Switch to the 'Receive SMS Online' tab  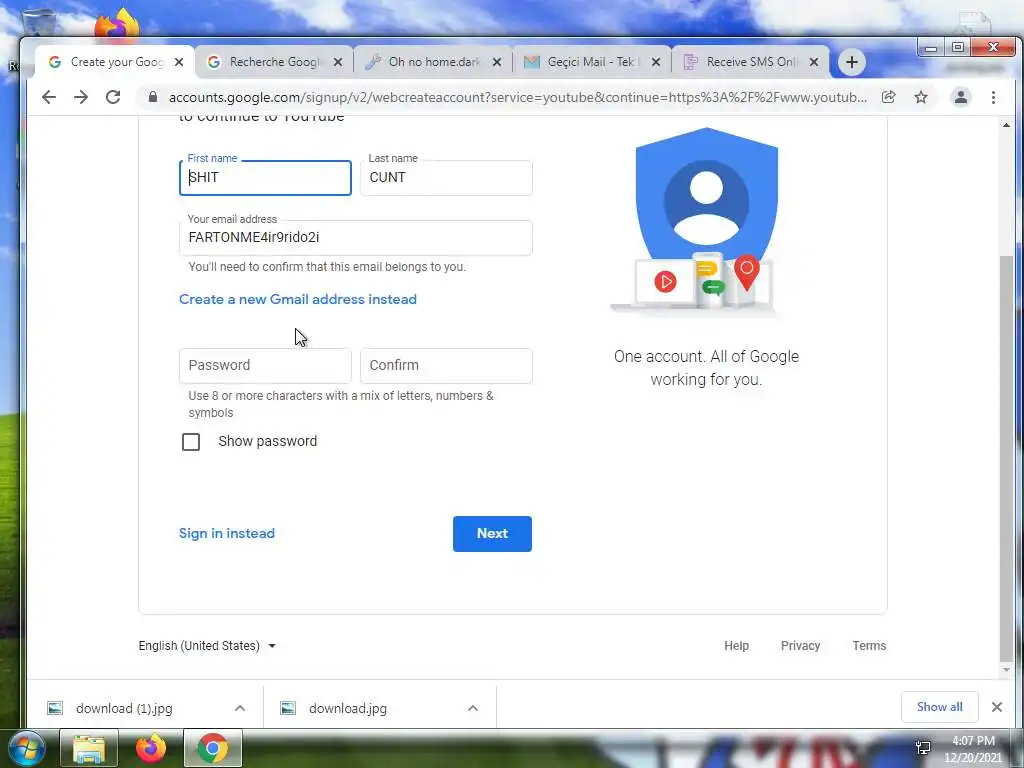[750, 62]
